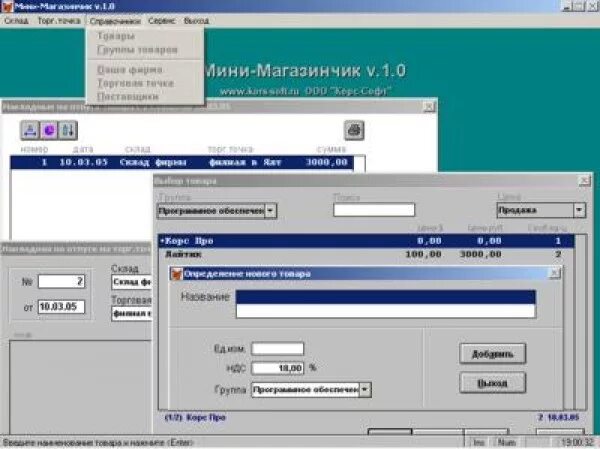Viewport: 600px width, 449px height.
Task: Open the Сервис menu
Action: (x=161, y=21)
